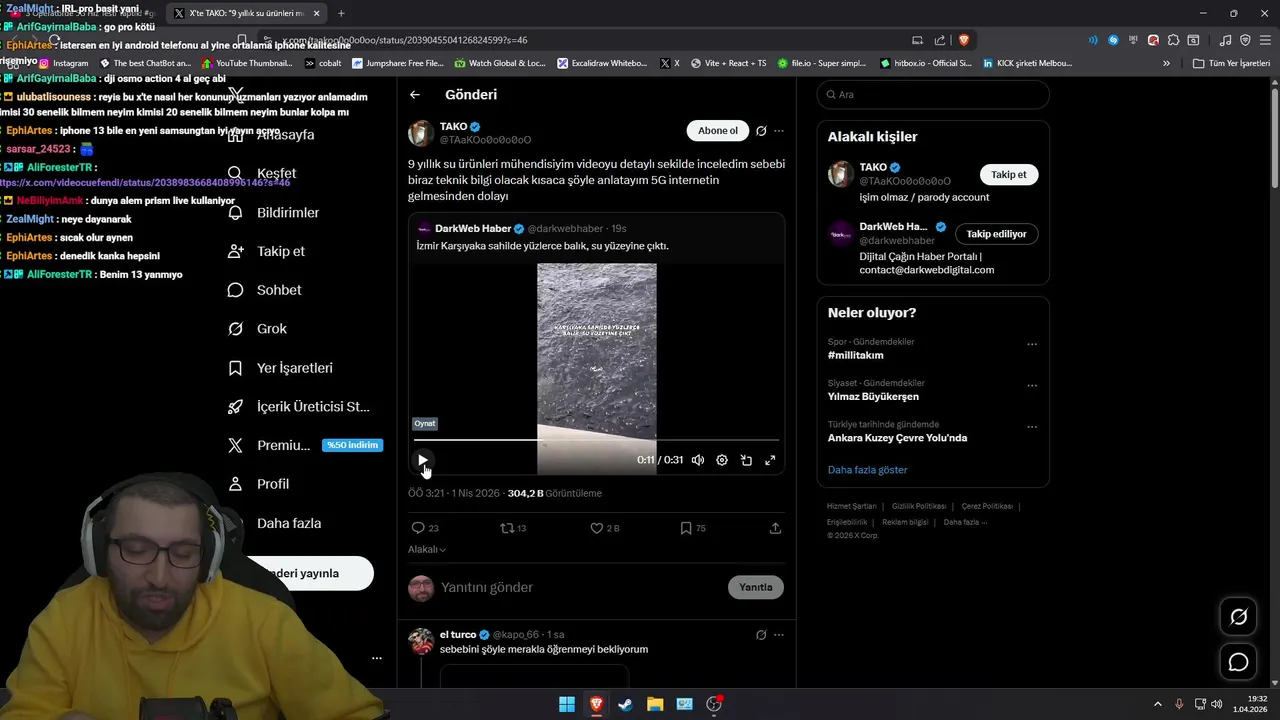The height and width of the screenshot is (720, 1280).
Task: Click Grok icon beside Abone ol
Action: 761,131
